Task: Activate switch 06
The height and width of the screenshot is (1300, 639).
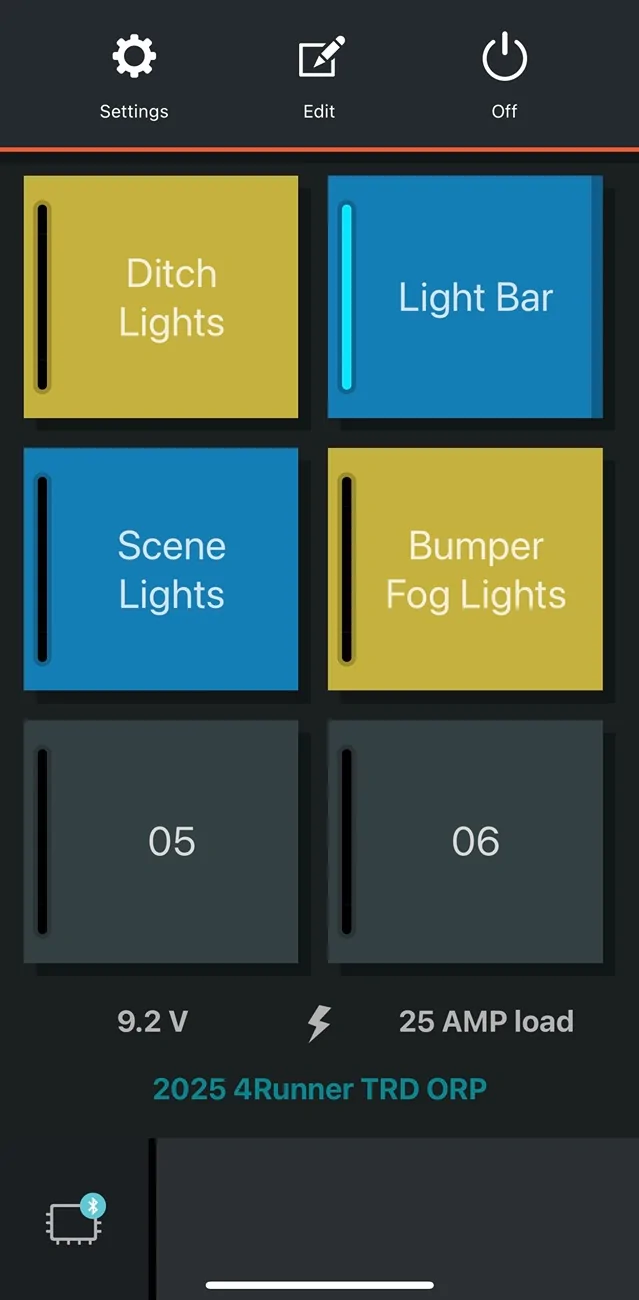Action: 465,841
